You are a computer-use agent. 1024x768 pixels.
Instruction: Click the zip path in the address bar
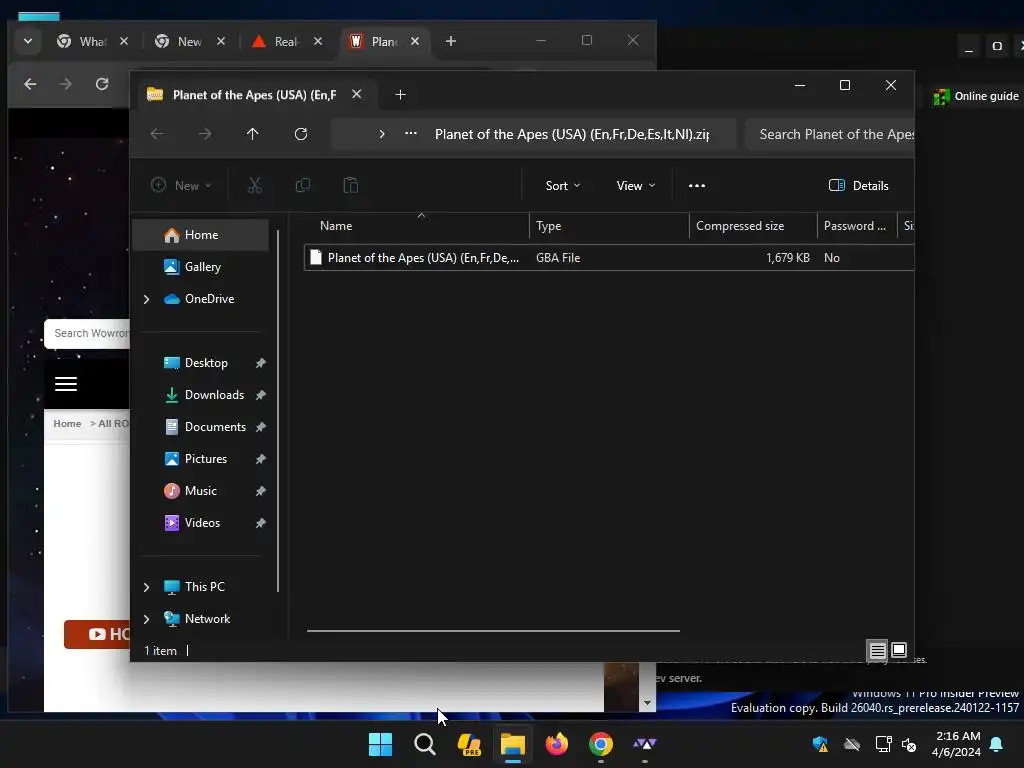[572, 134]
